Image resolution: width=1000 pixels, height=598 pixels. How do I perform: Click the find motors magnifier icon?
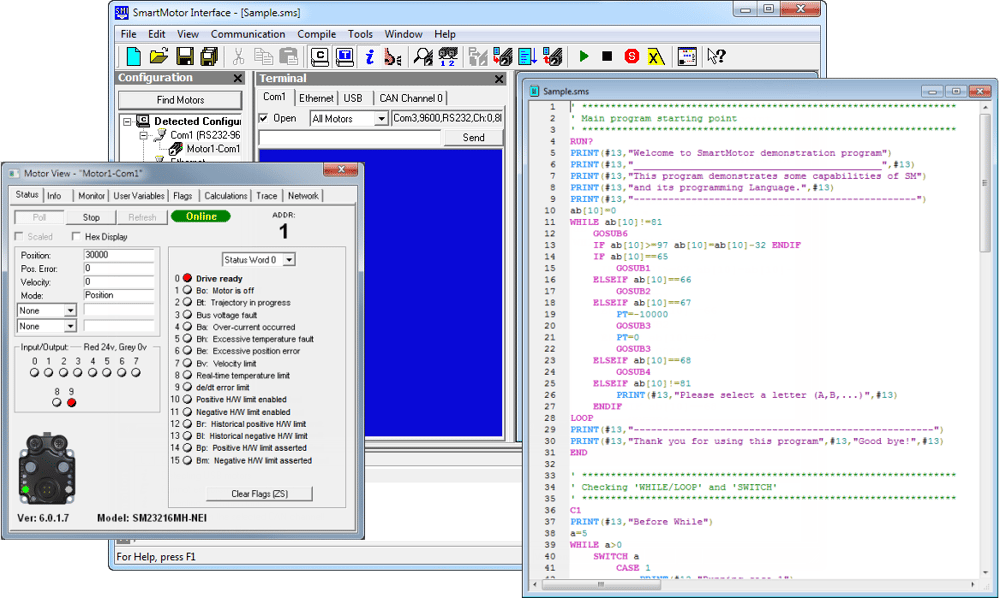[x=423, y=57]
